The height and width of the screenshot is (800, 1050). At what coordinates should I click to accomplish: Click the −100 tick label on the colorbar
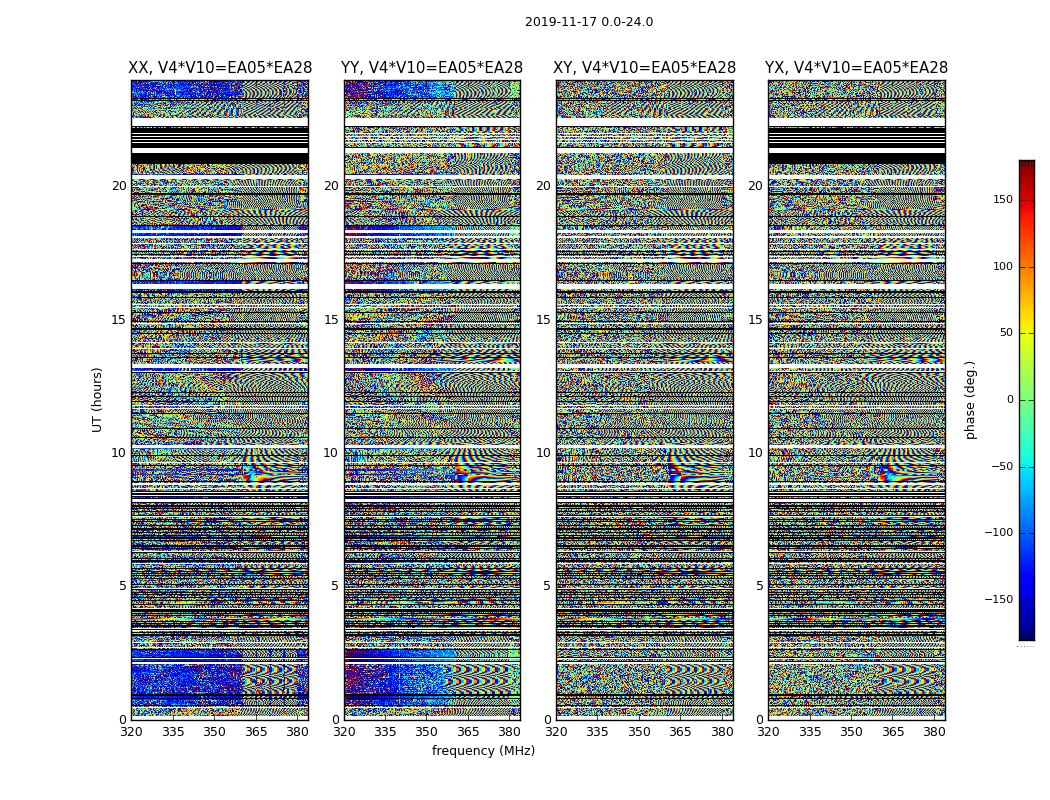(998, 533)
